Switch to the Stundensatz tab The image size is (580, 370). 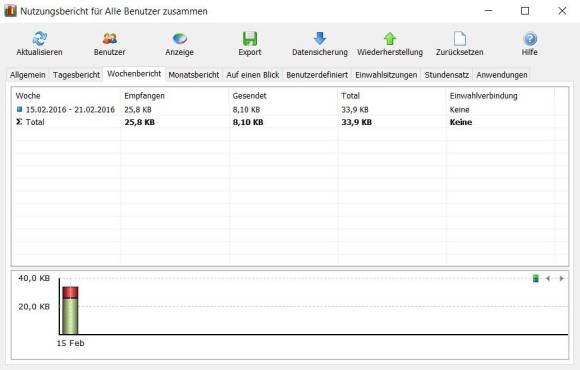pos(446,75)
